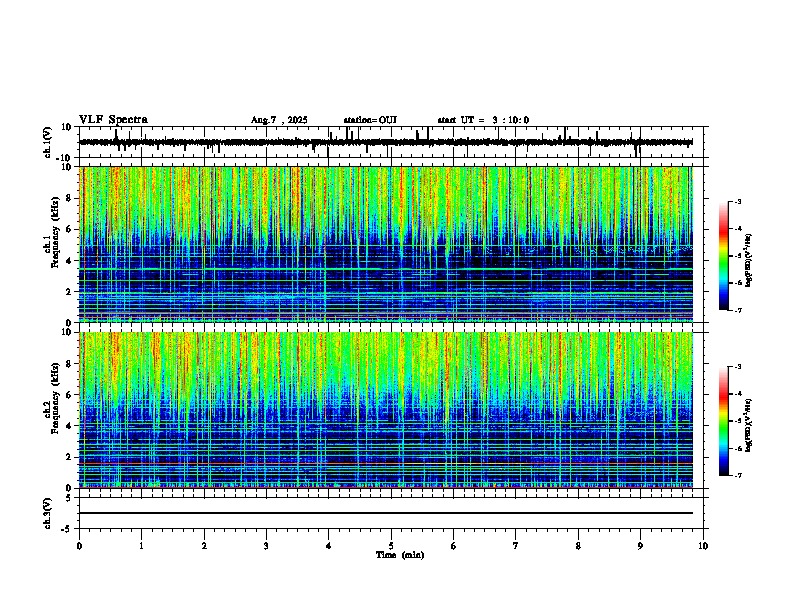This screenshot has height=612, width=792.
Task: Click the "8" kHz tick on ch.1 spectrogram
Action: 70,198
